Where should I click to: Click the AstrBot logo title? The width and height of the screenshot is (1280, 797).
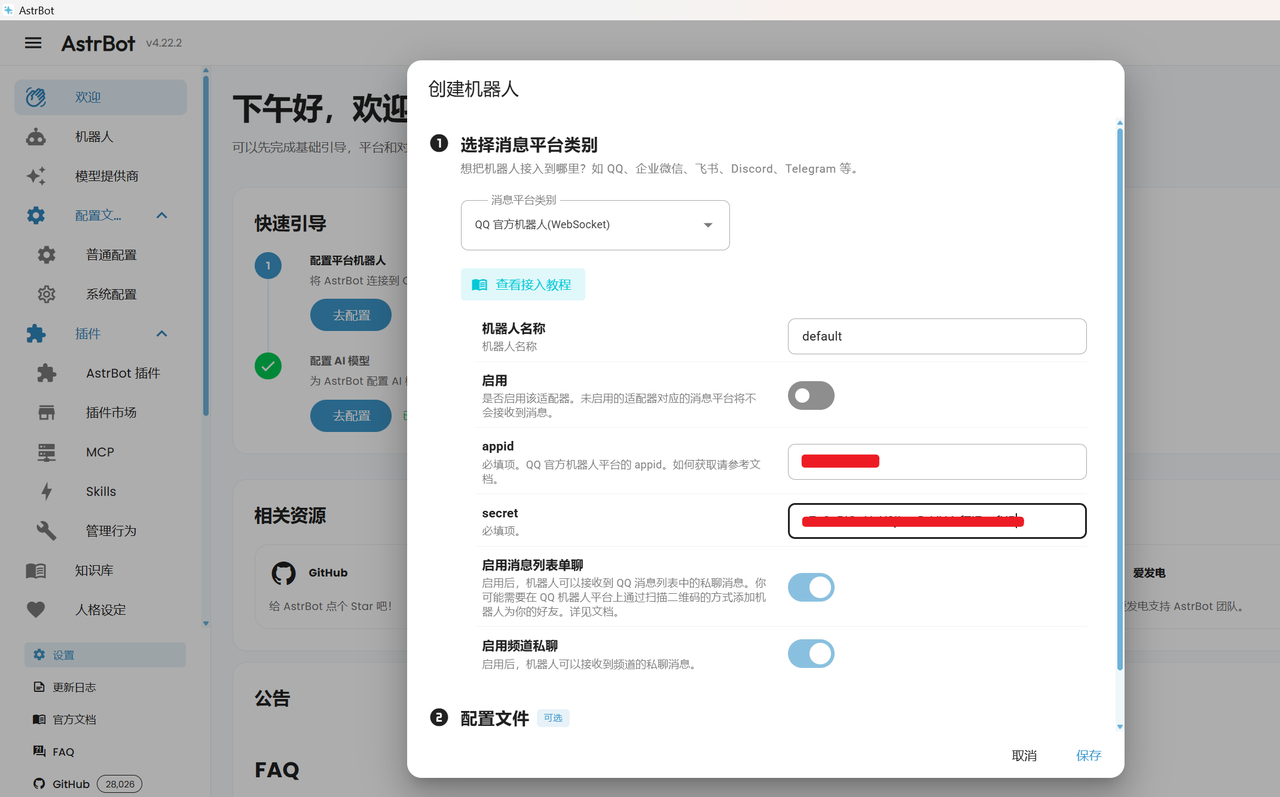(98, 43)
